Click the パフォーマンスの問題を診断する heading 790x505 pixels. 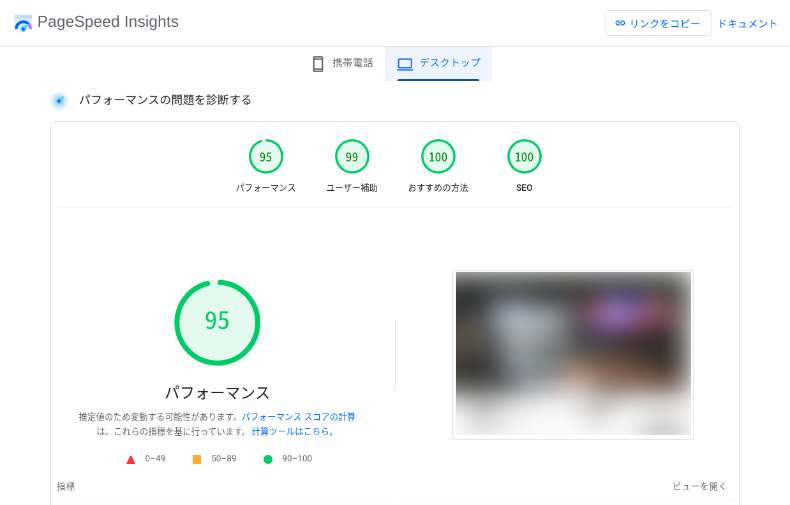pos(165,100)
